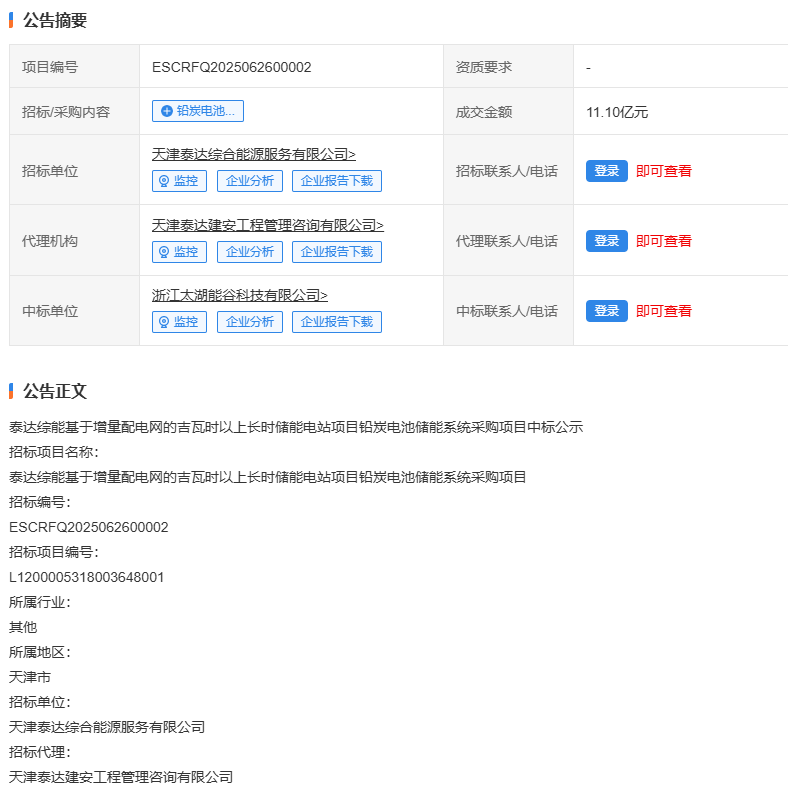Open 浙江太湖能谷科技有限公司 company link
The image size is (788, 796).
(x=240, y=295)
